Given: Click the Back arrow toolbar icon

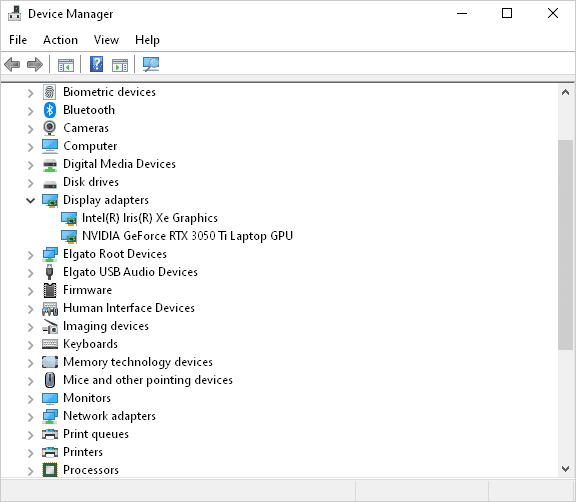Looking at the screenshot, I should pos(12,65).
